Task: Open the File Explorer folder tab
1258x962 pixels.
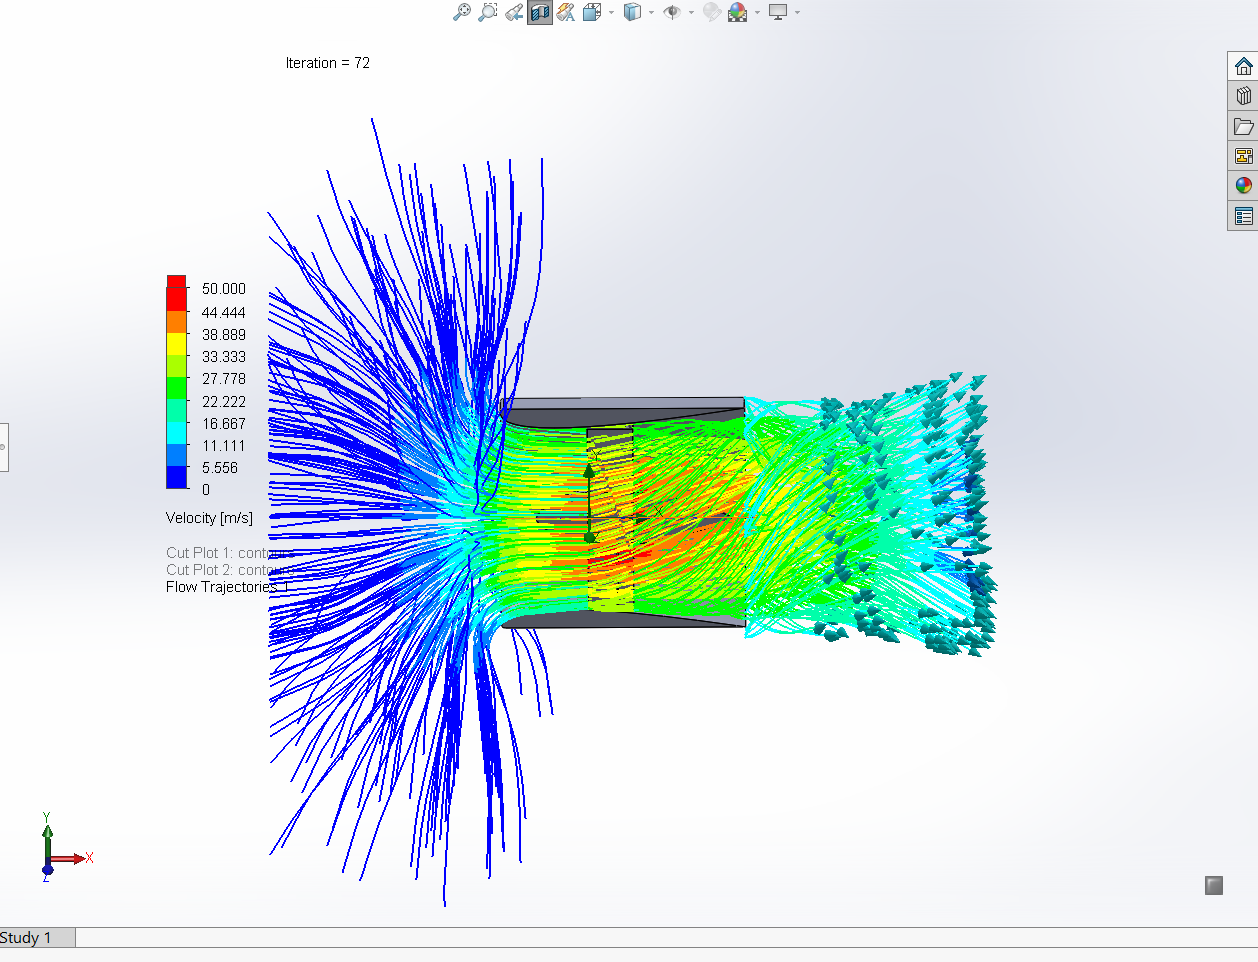Action: coord(1243,126)
